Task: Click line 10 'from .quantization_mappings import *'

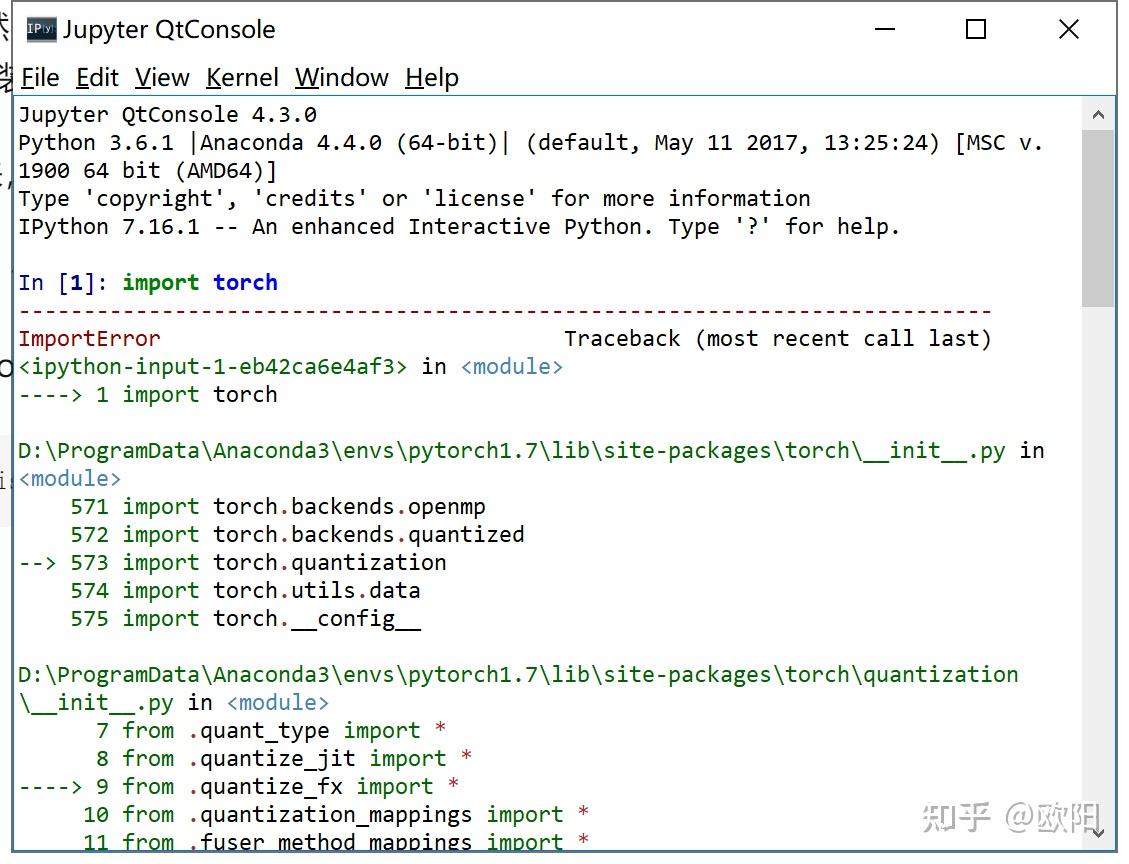Action: click(x=336, y=815)
